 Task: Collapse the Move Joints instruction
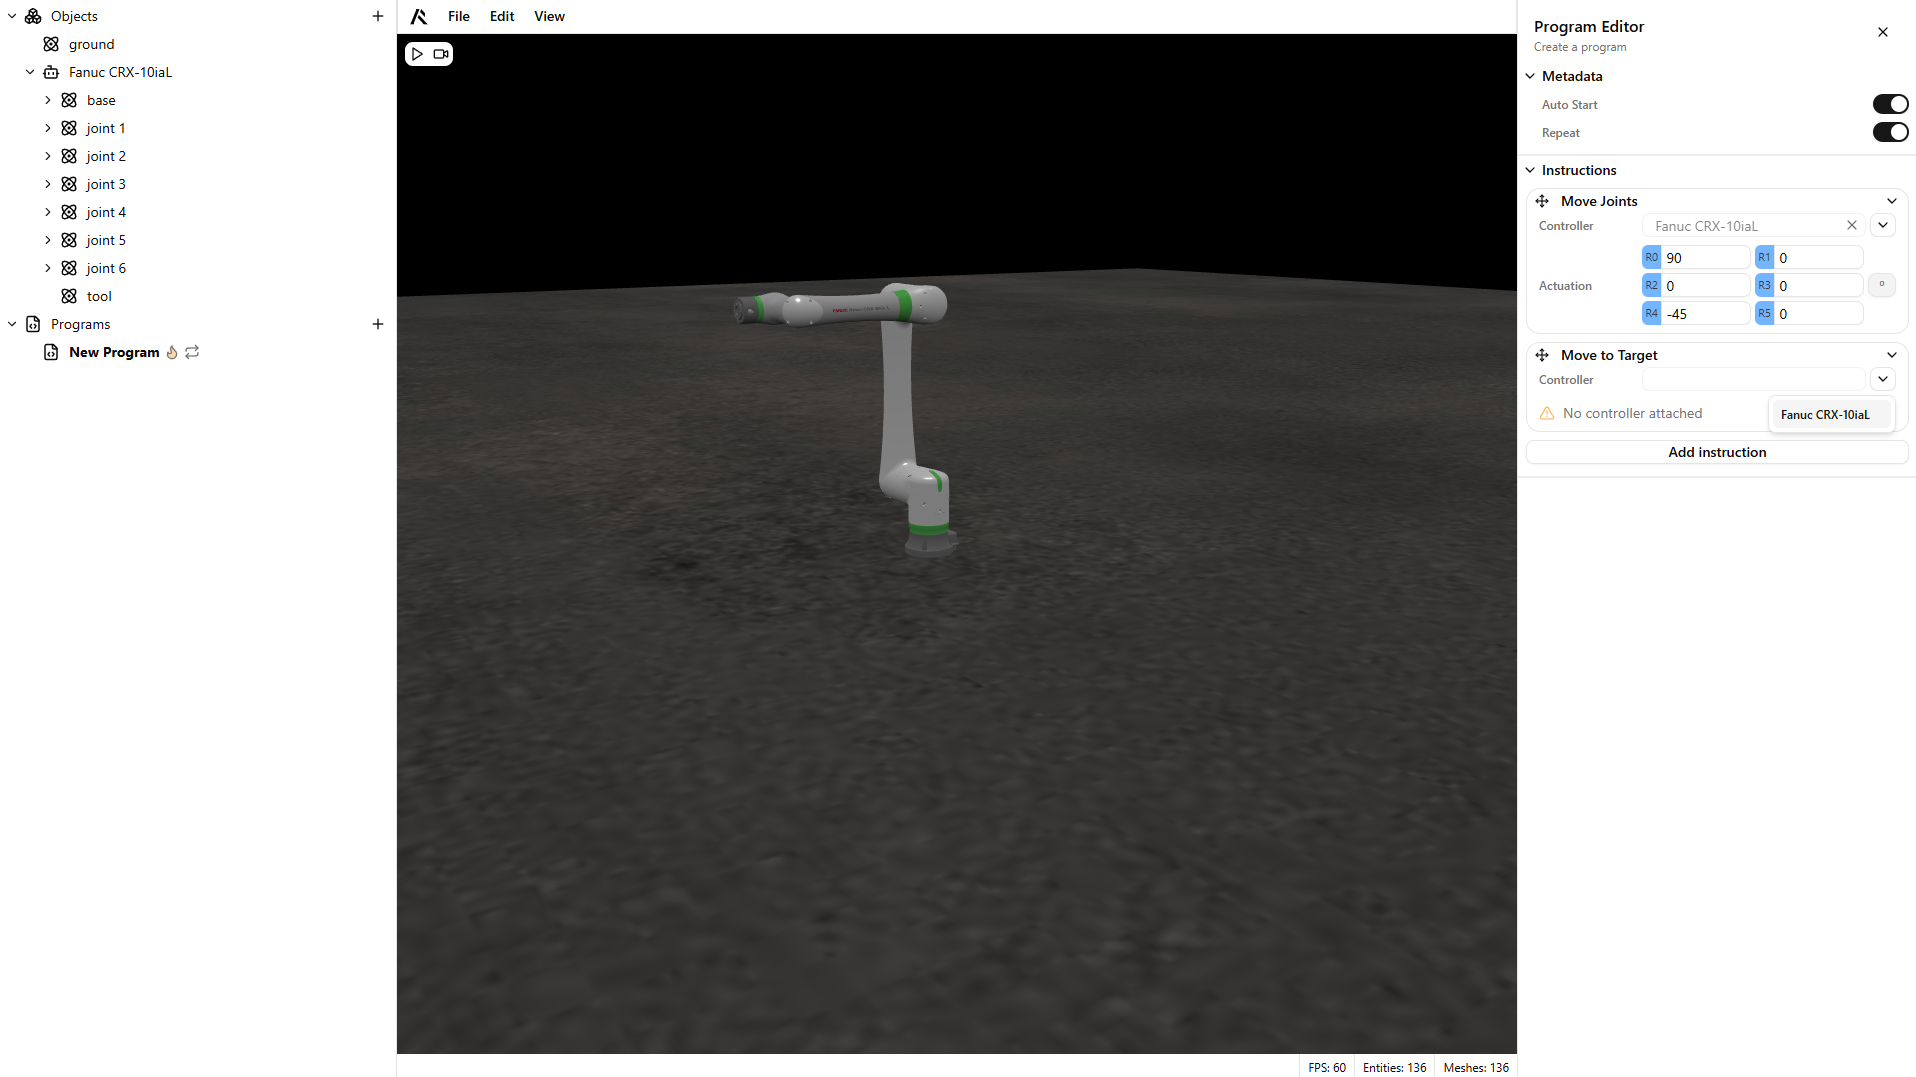(1891, 201)
